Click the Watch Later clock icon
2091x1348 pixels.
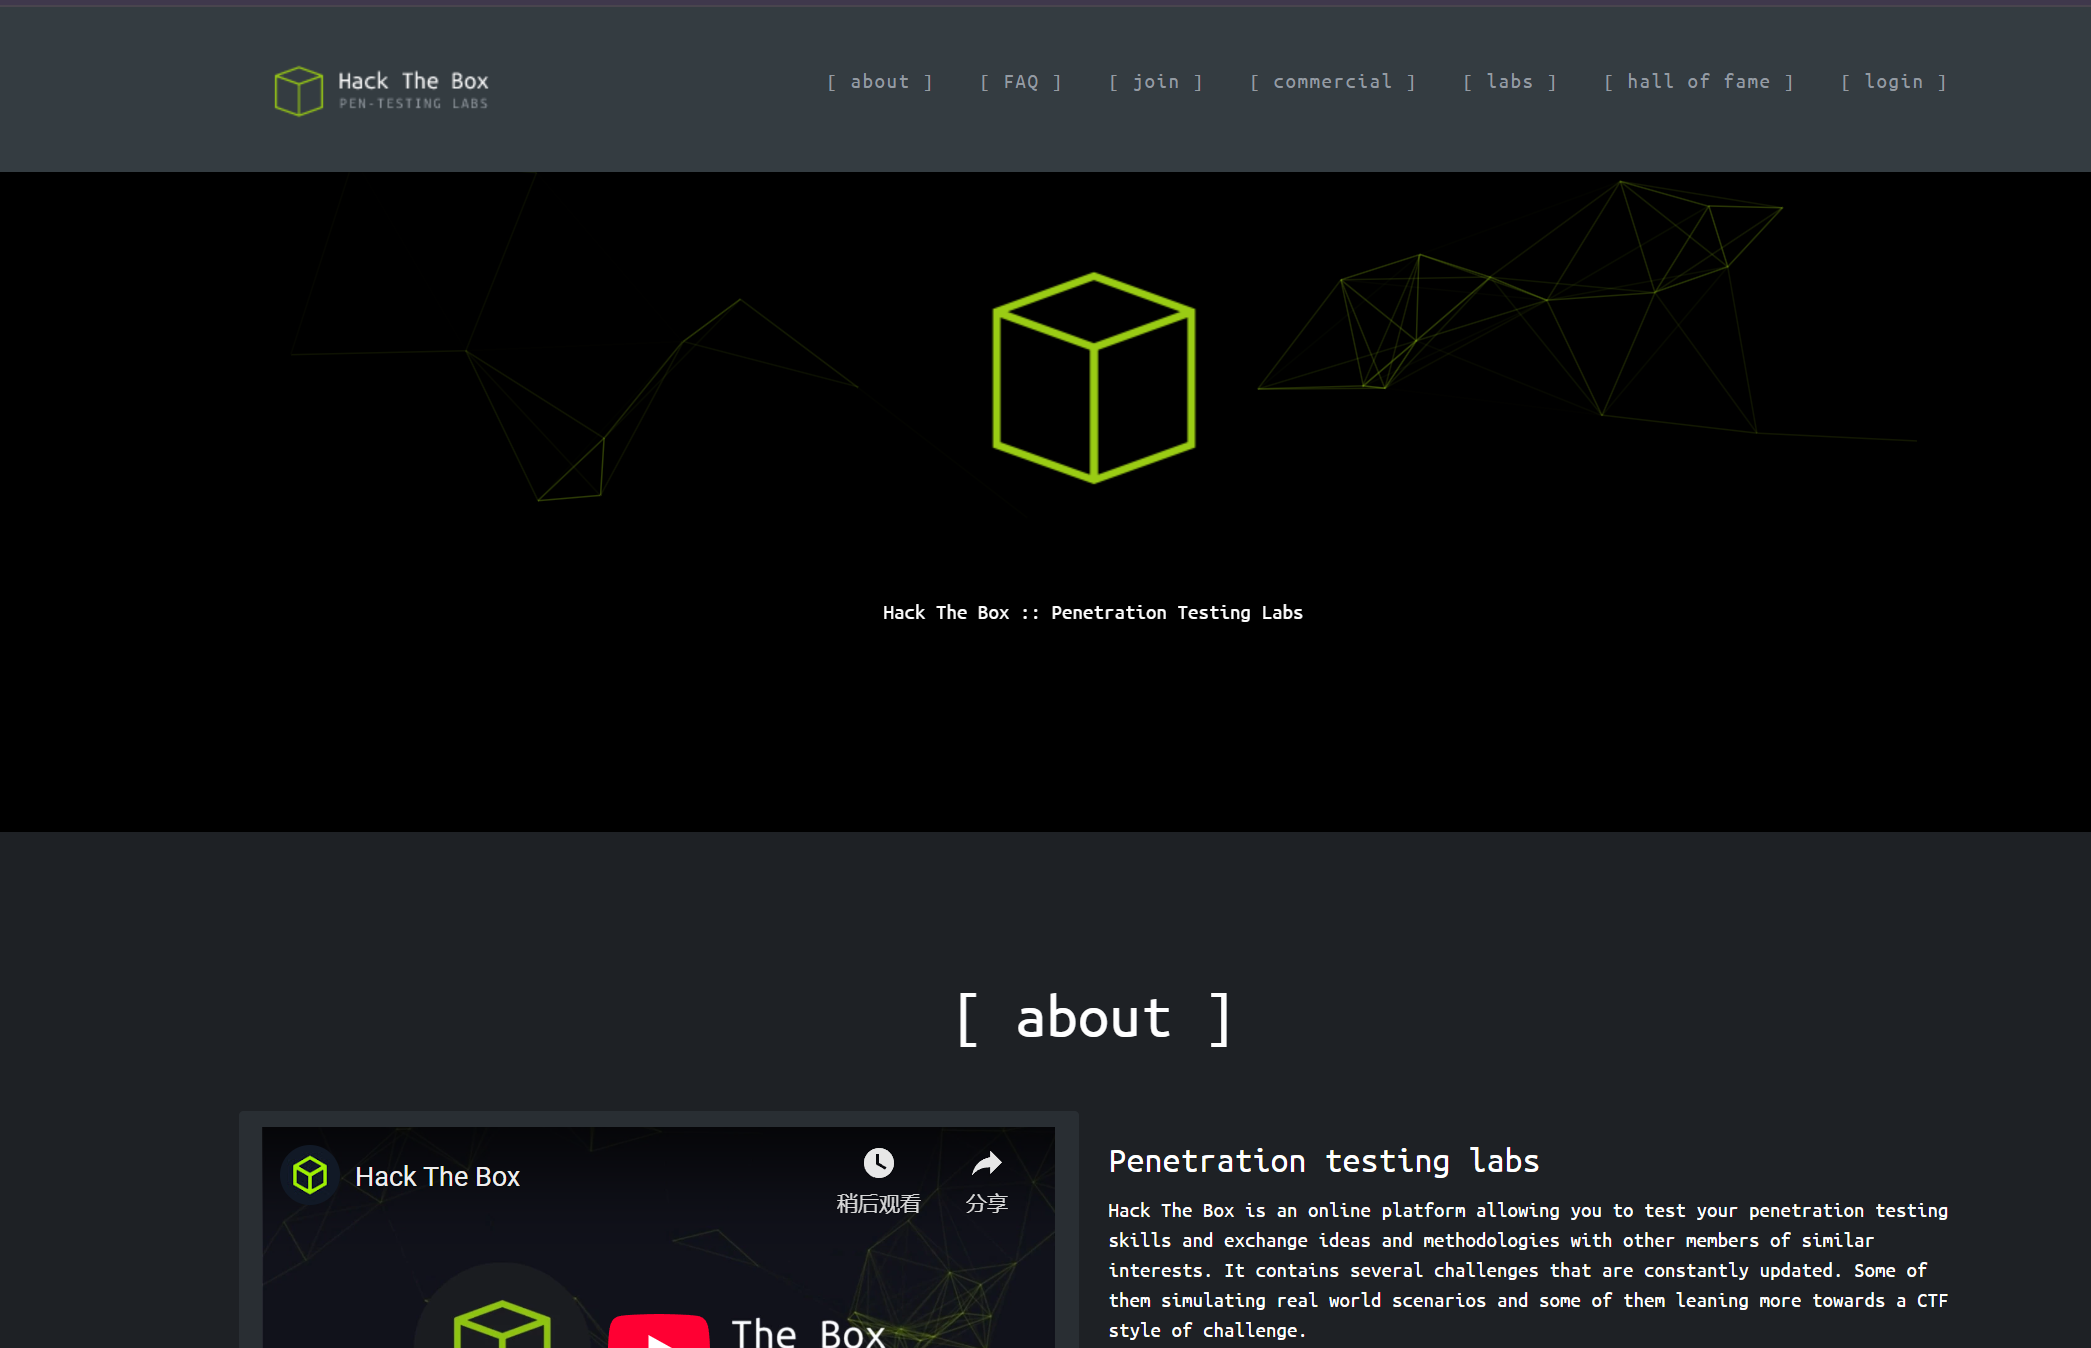click(878, 1163)
